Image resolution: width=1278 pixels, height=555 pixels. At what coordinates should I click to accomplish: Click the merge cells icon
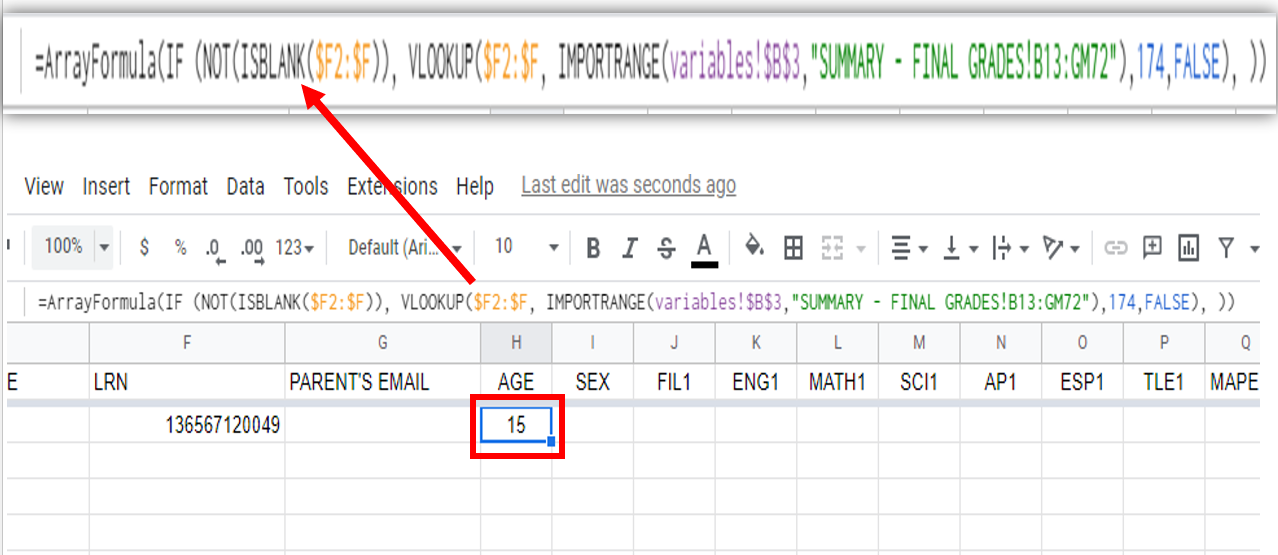[832, 248]
